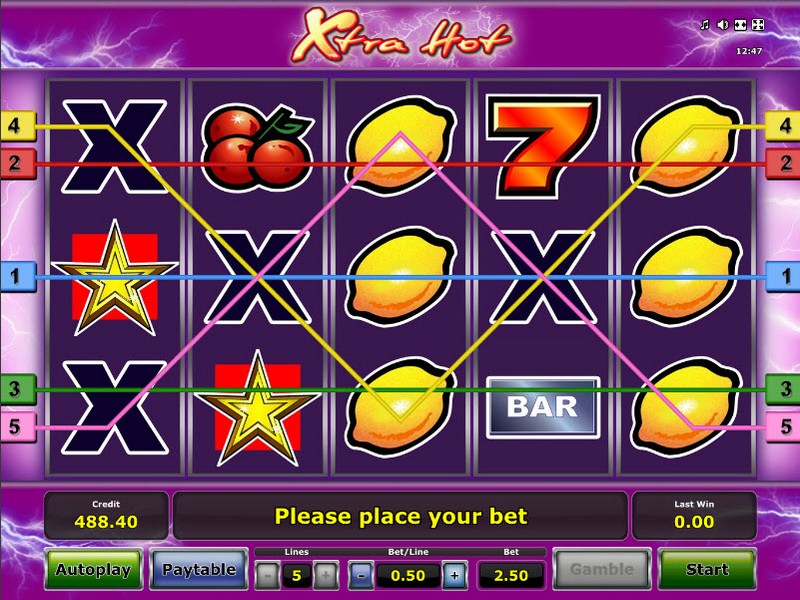
Task: Increase the number of lines
Action: (x=326, y=576)
